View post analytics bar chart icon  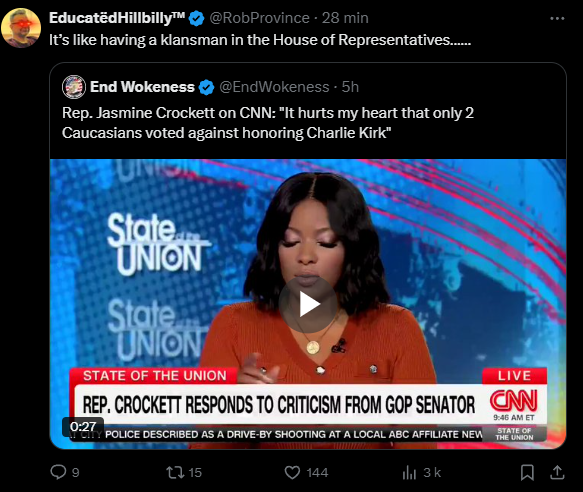point(409,473)
